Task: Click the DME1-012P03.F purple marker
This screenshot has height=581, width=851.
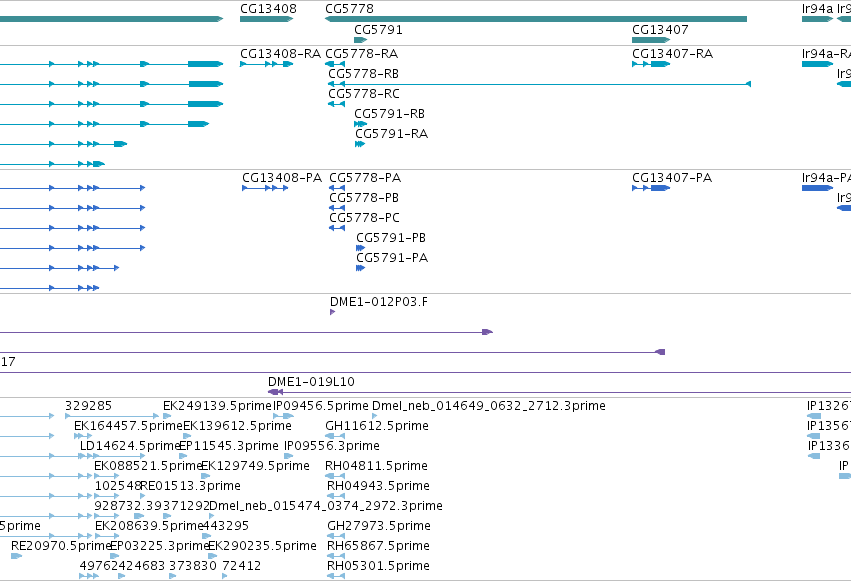Action: [x=333, y=312]
